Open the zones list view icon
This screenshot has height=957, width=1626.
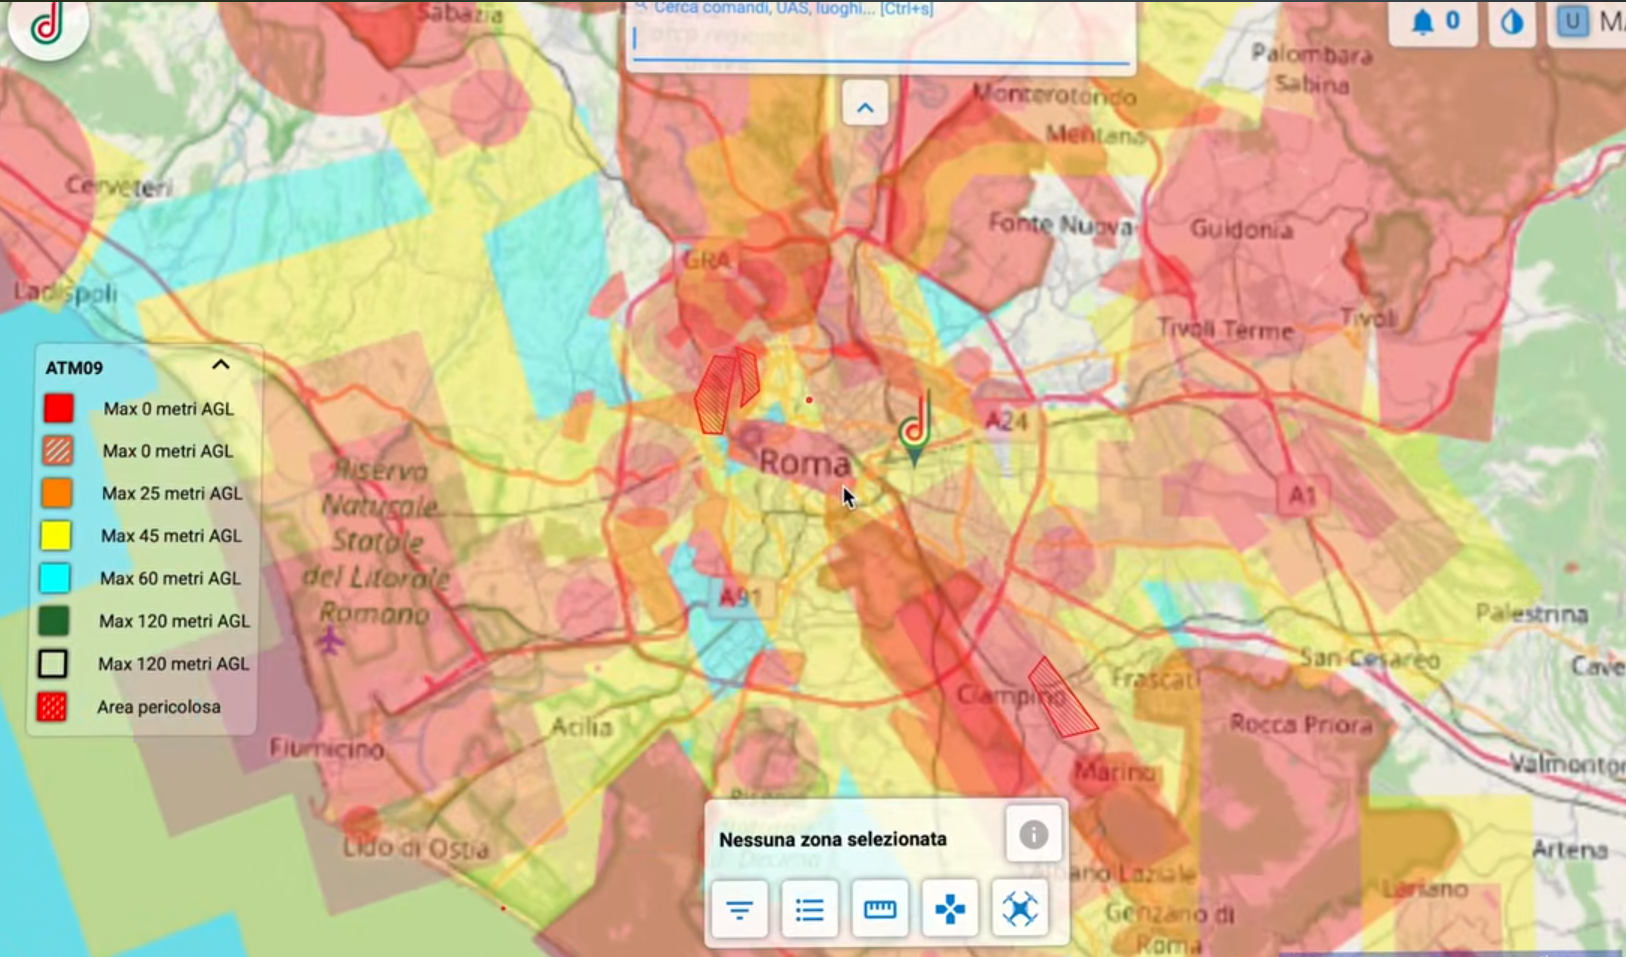click(810, 909)
